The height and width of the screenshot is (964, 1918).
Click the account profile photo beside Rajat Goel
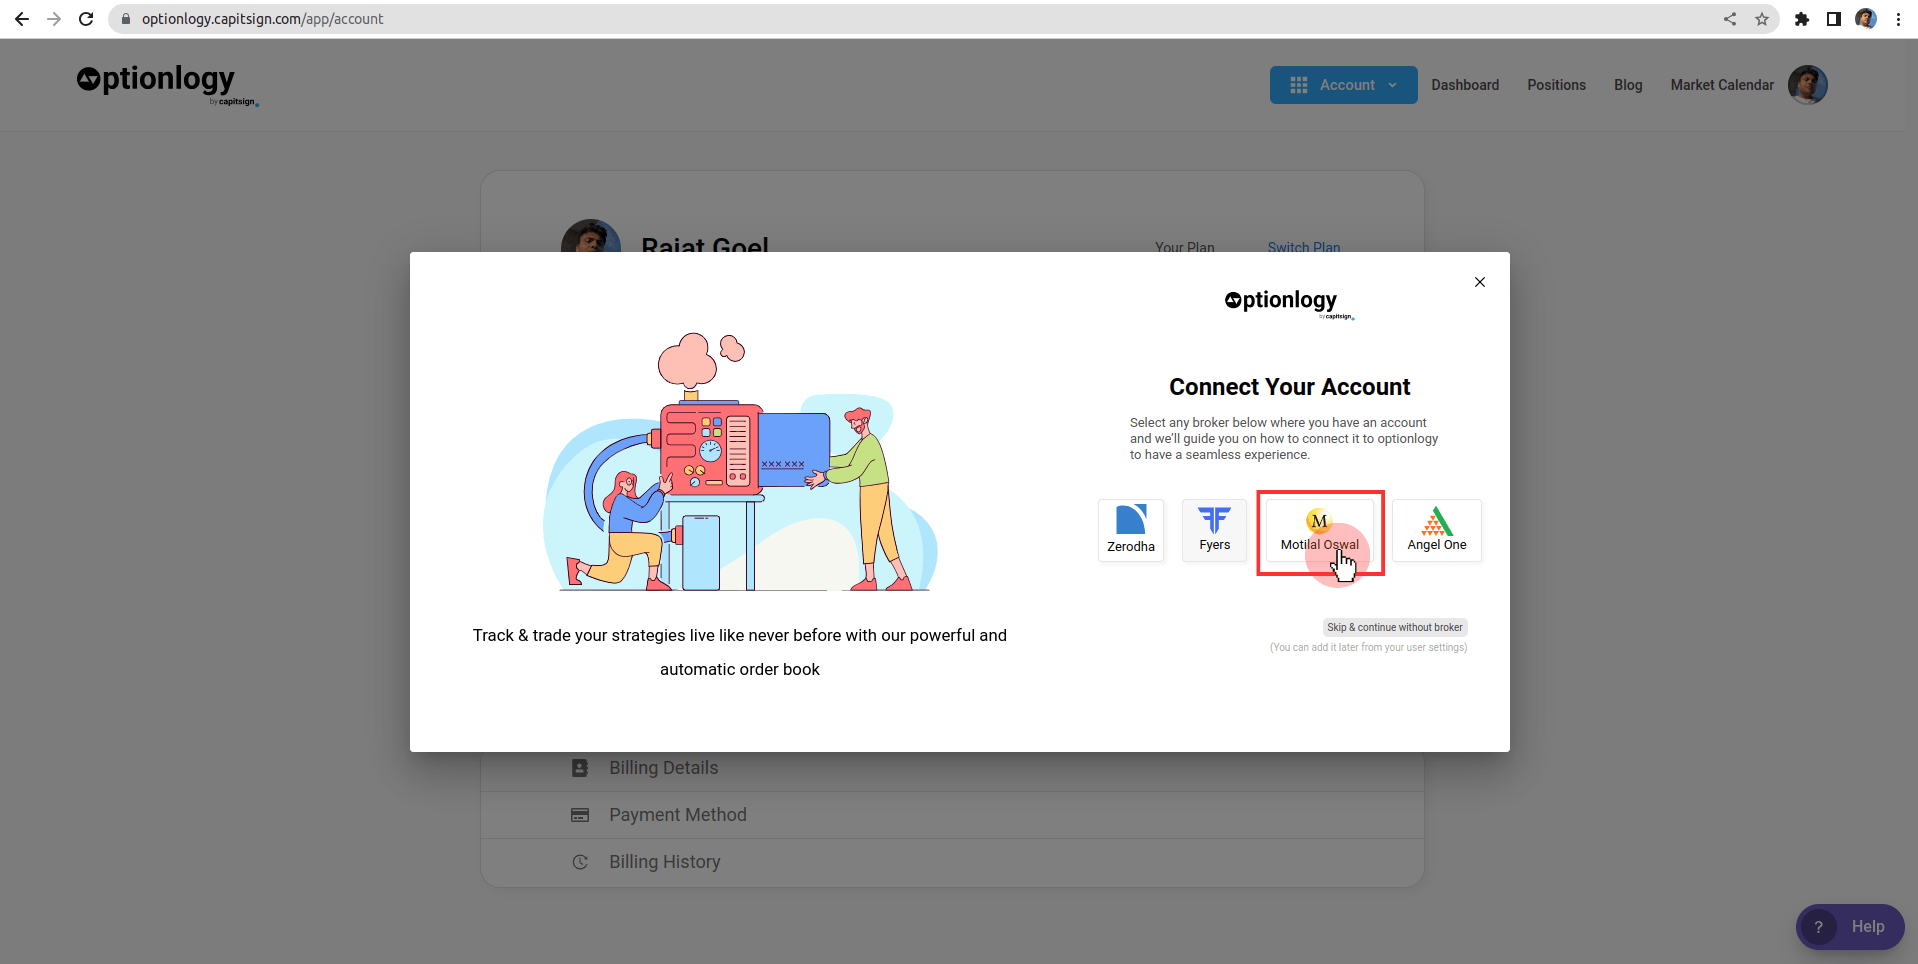click(x=591, y=236)
